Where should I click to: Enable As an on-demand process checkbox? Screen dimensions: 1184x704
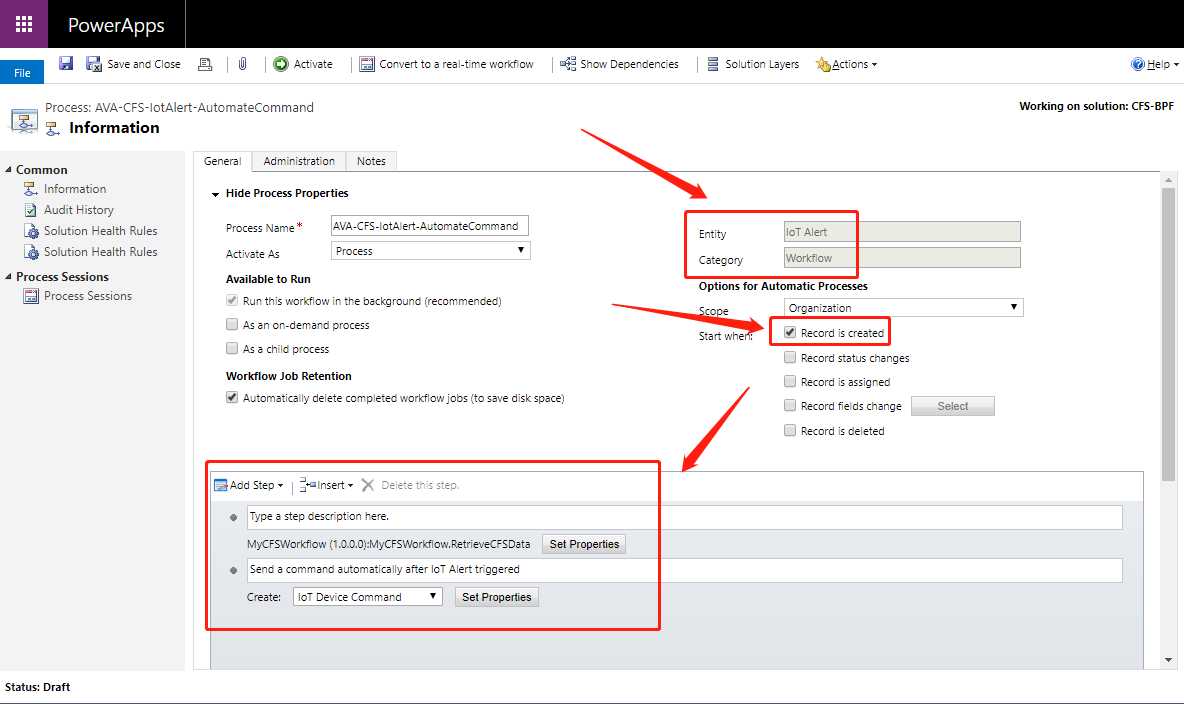click(232, 325)
